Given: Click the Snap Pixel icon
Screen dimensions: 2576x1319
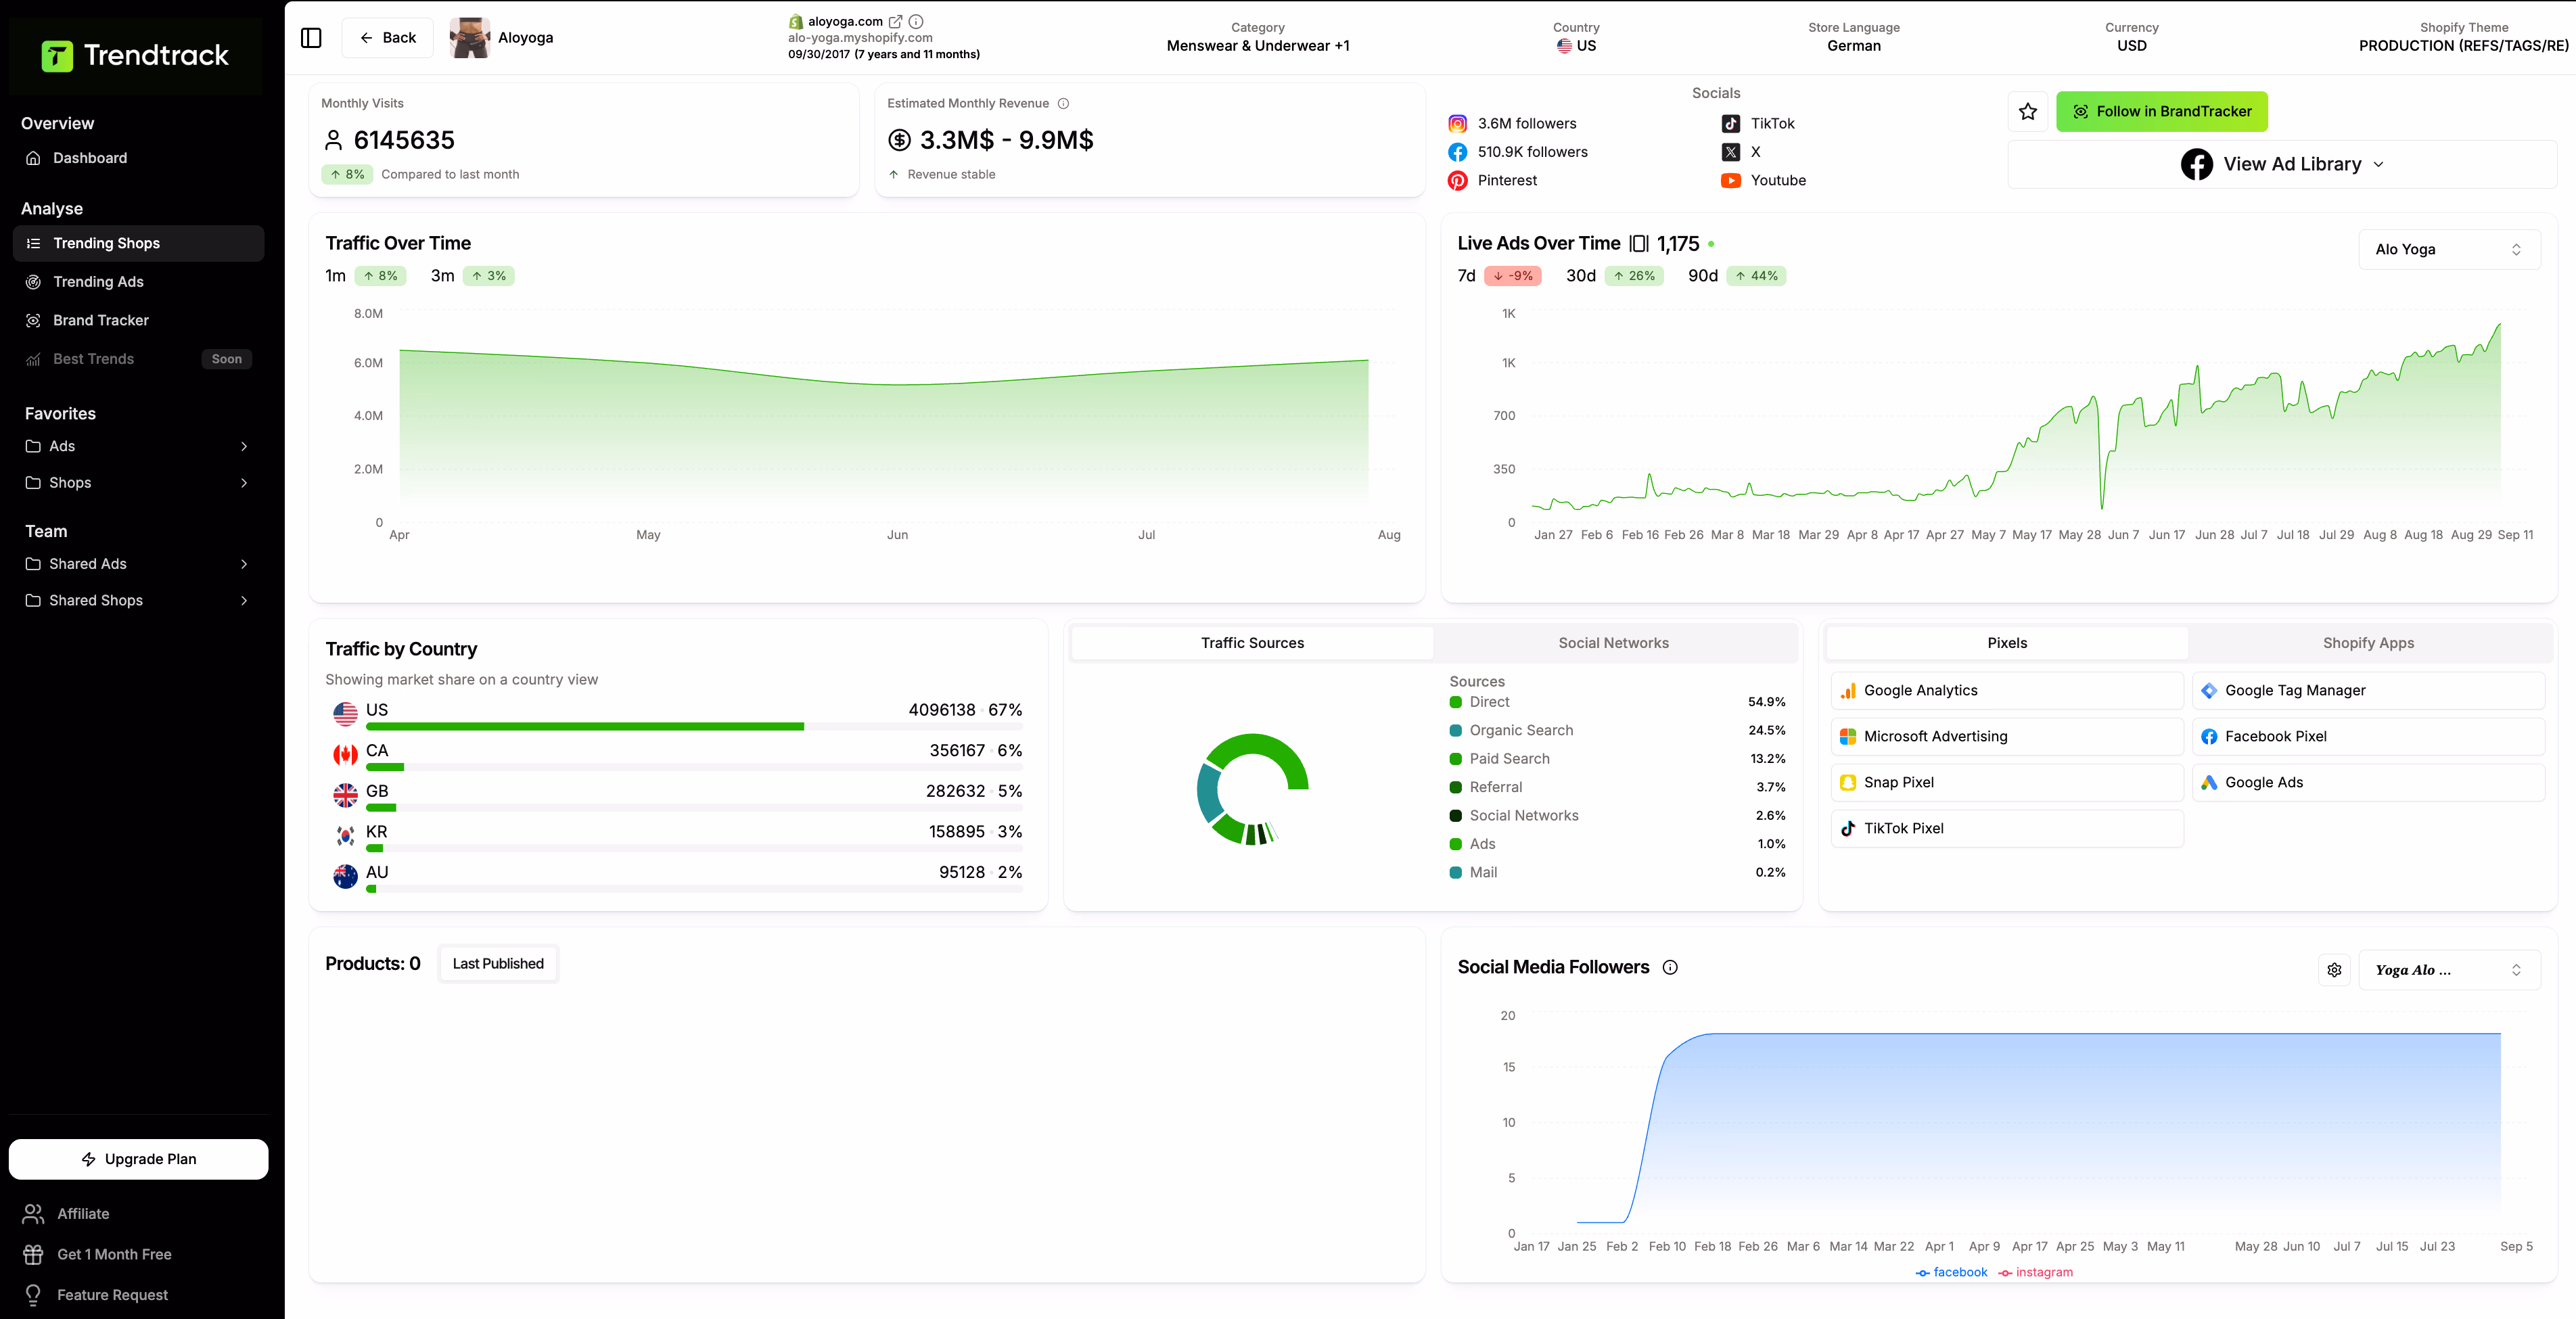Looking at the screenshot, I should (1848, 783).
